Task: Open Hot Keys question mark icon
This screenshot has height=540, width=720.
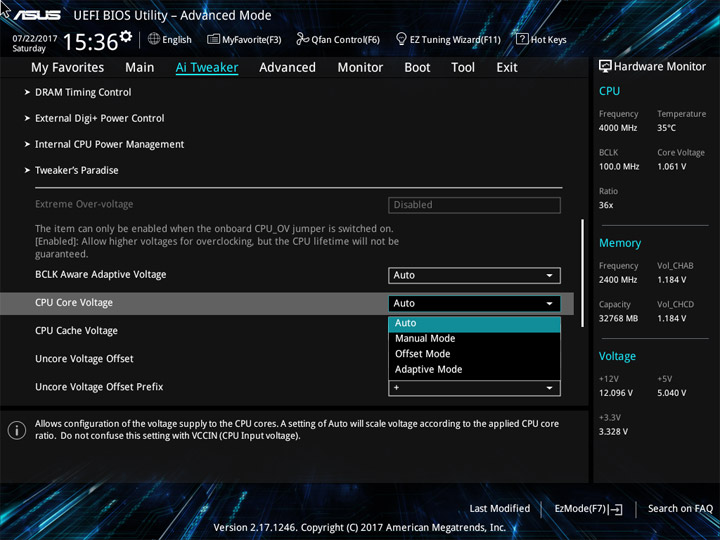Action: tap(522, 39)
